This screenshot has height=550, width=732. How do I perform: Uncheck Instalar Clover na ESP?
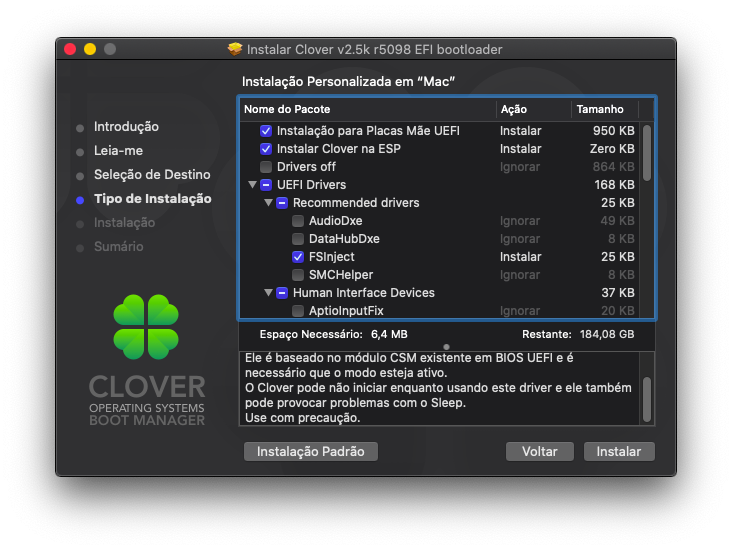point(266,149)
